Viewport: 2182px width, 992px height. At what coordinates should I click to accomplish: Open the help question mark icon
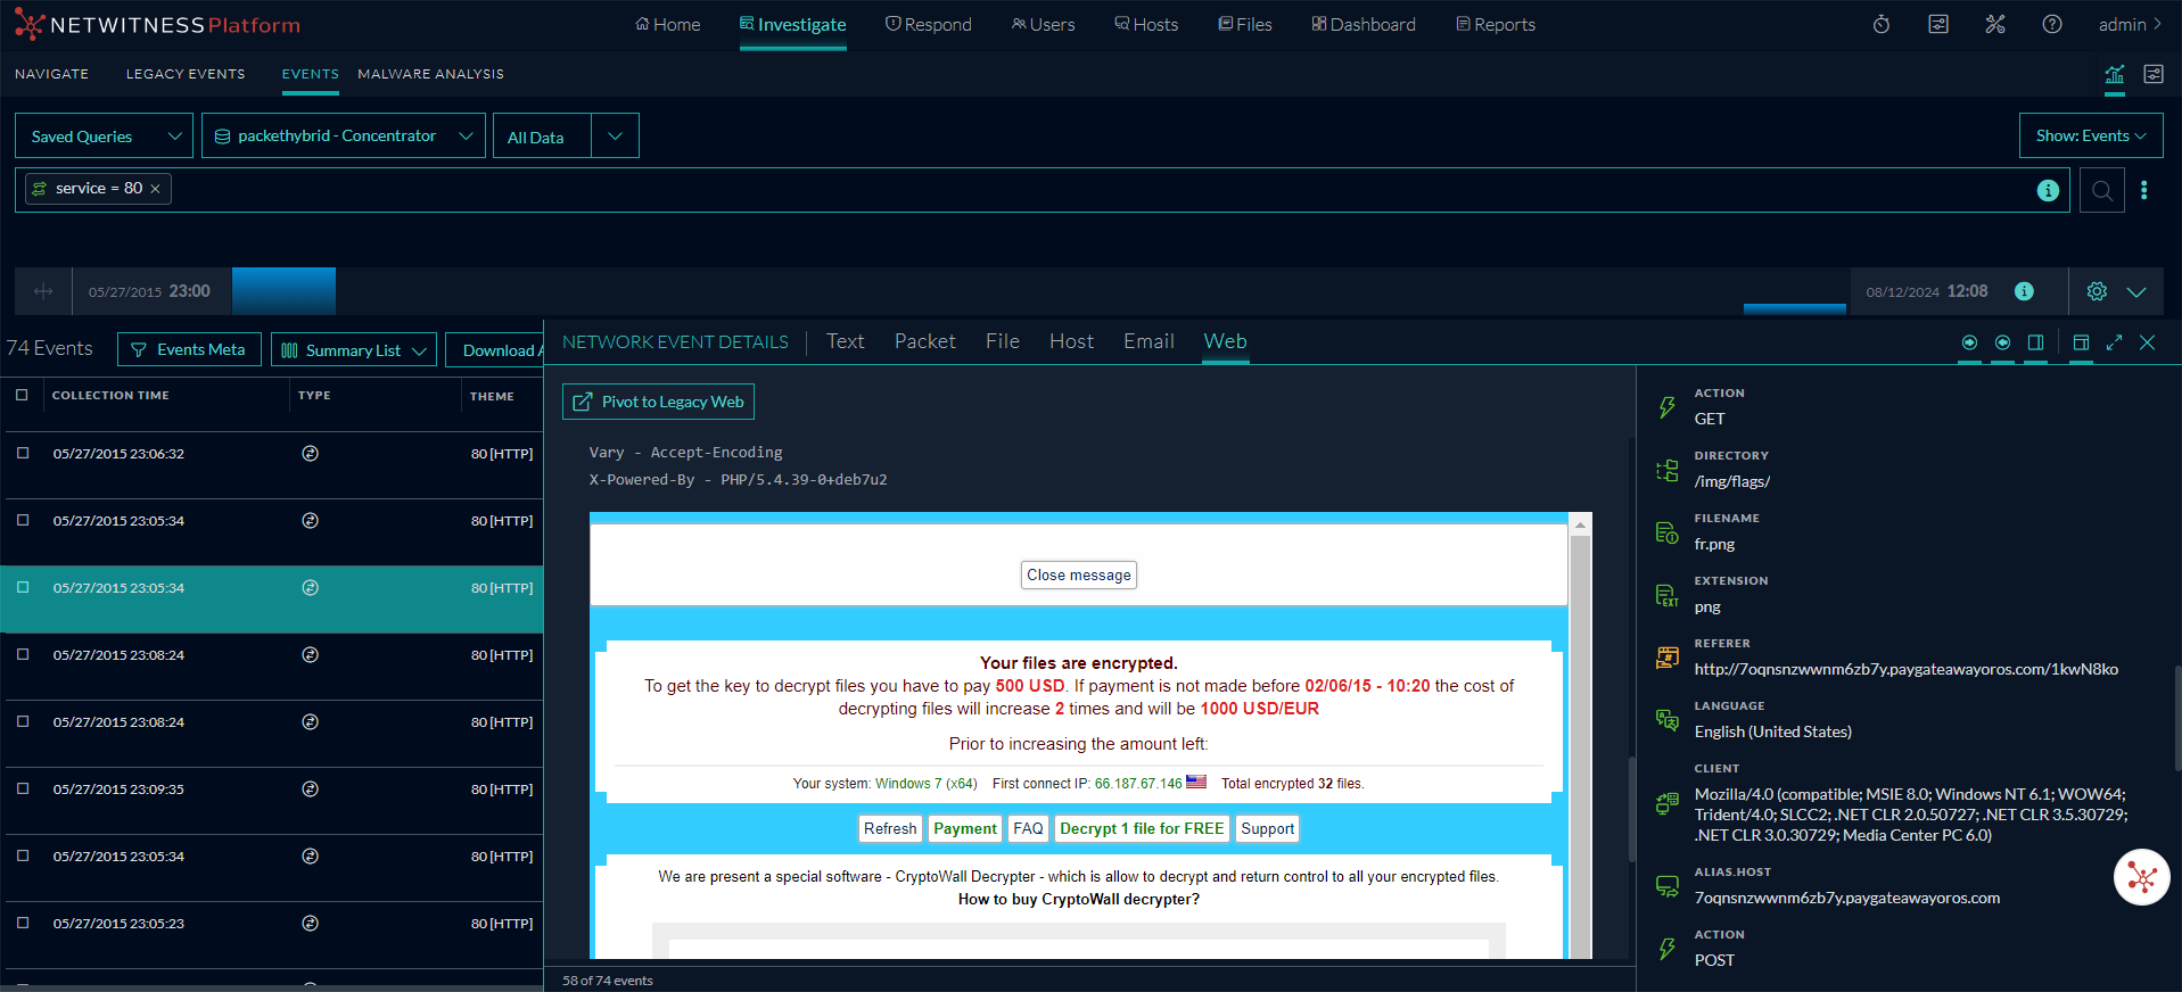2051,24
